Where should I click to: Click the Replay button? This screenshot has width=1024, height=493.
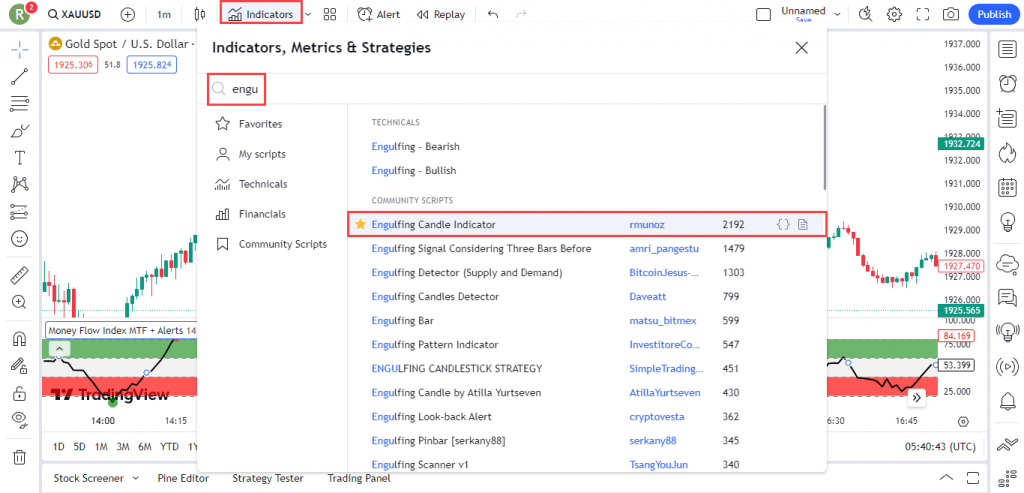(x=441, y=14)
